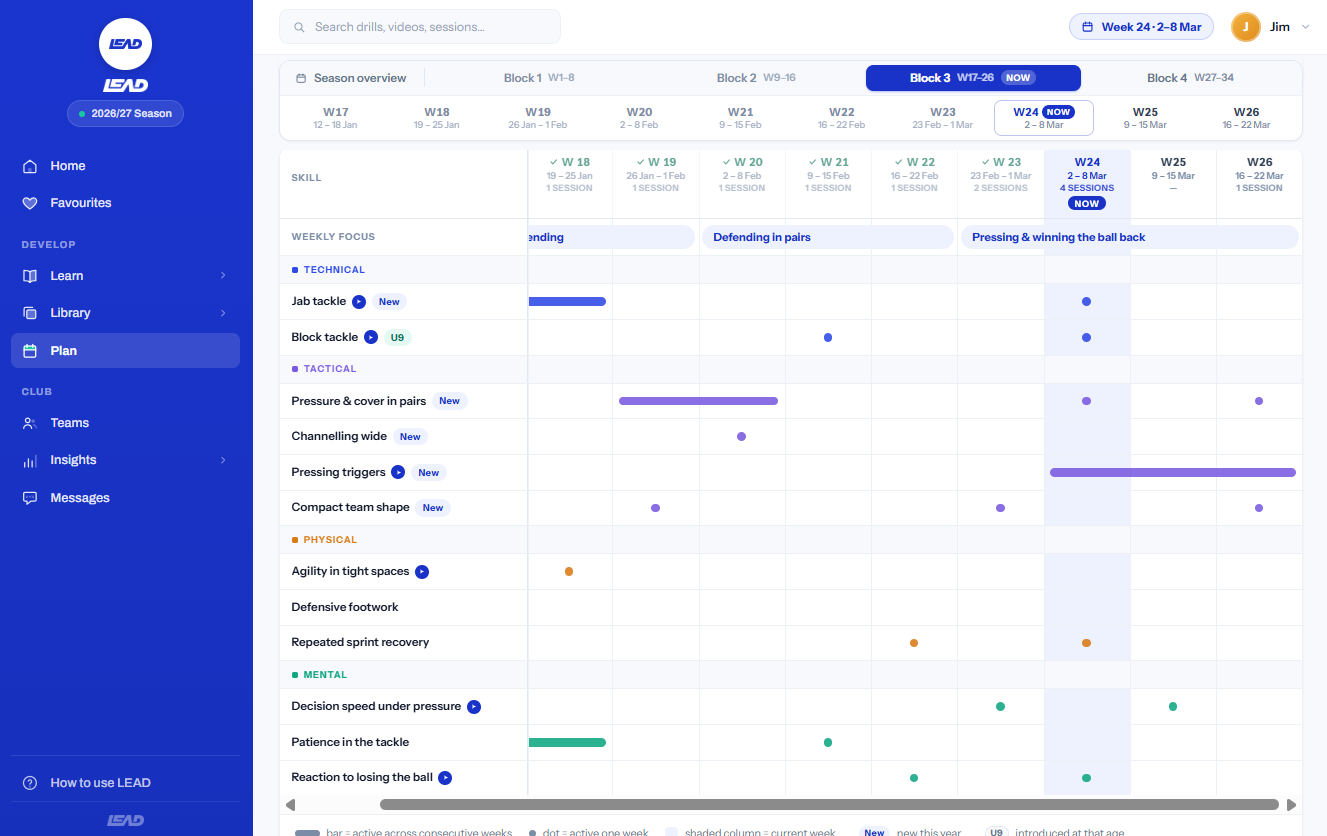Viewport: 1327px width, 836px height.
Task: Click the LEAD logo at sidebar top
Action: pyautogui.click(x=126, y=43)
